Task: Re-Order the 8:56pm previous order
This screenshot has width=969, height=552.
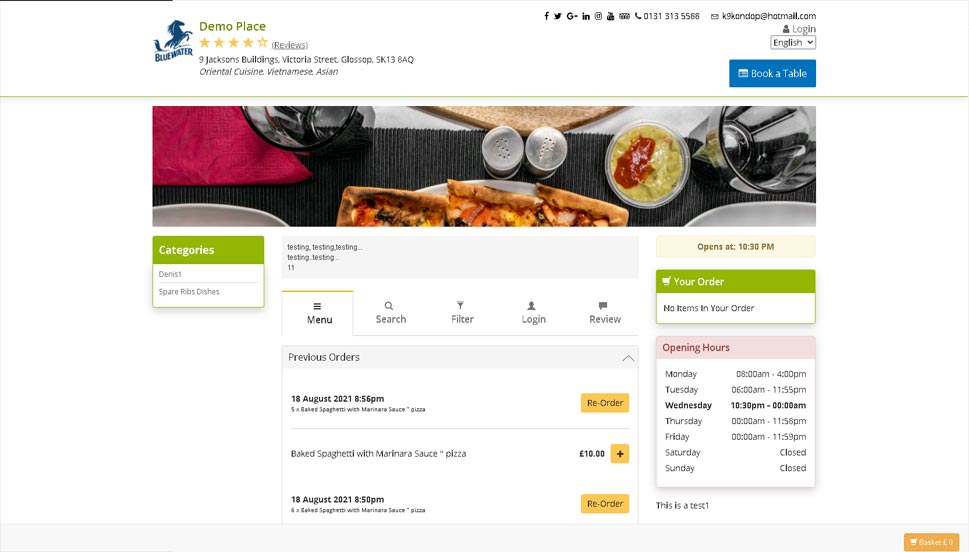Action: (x=605, y=403)
